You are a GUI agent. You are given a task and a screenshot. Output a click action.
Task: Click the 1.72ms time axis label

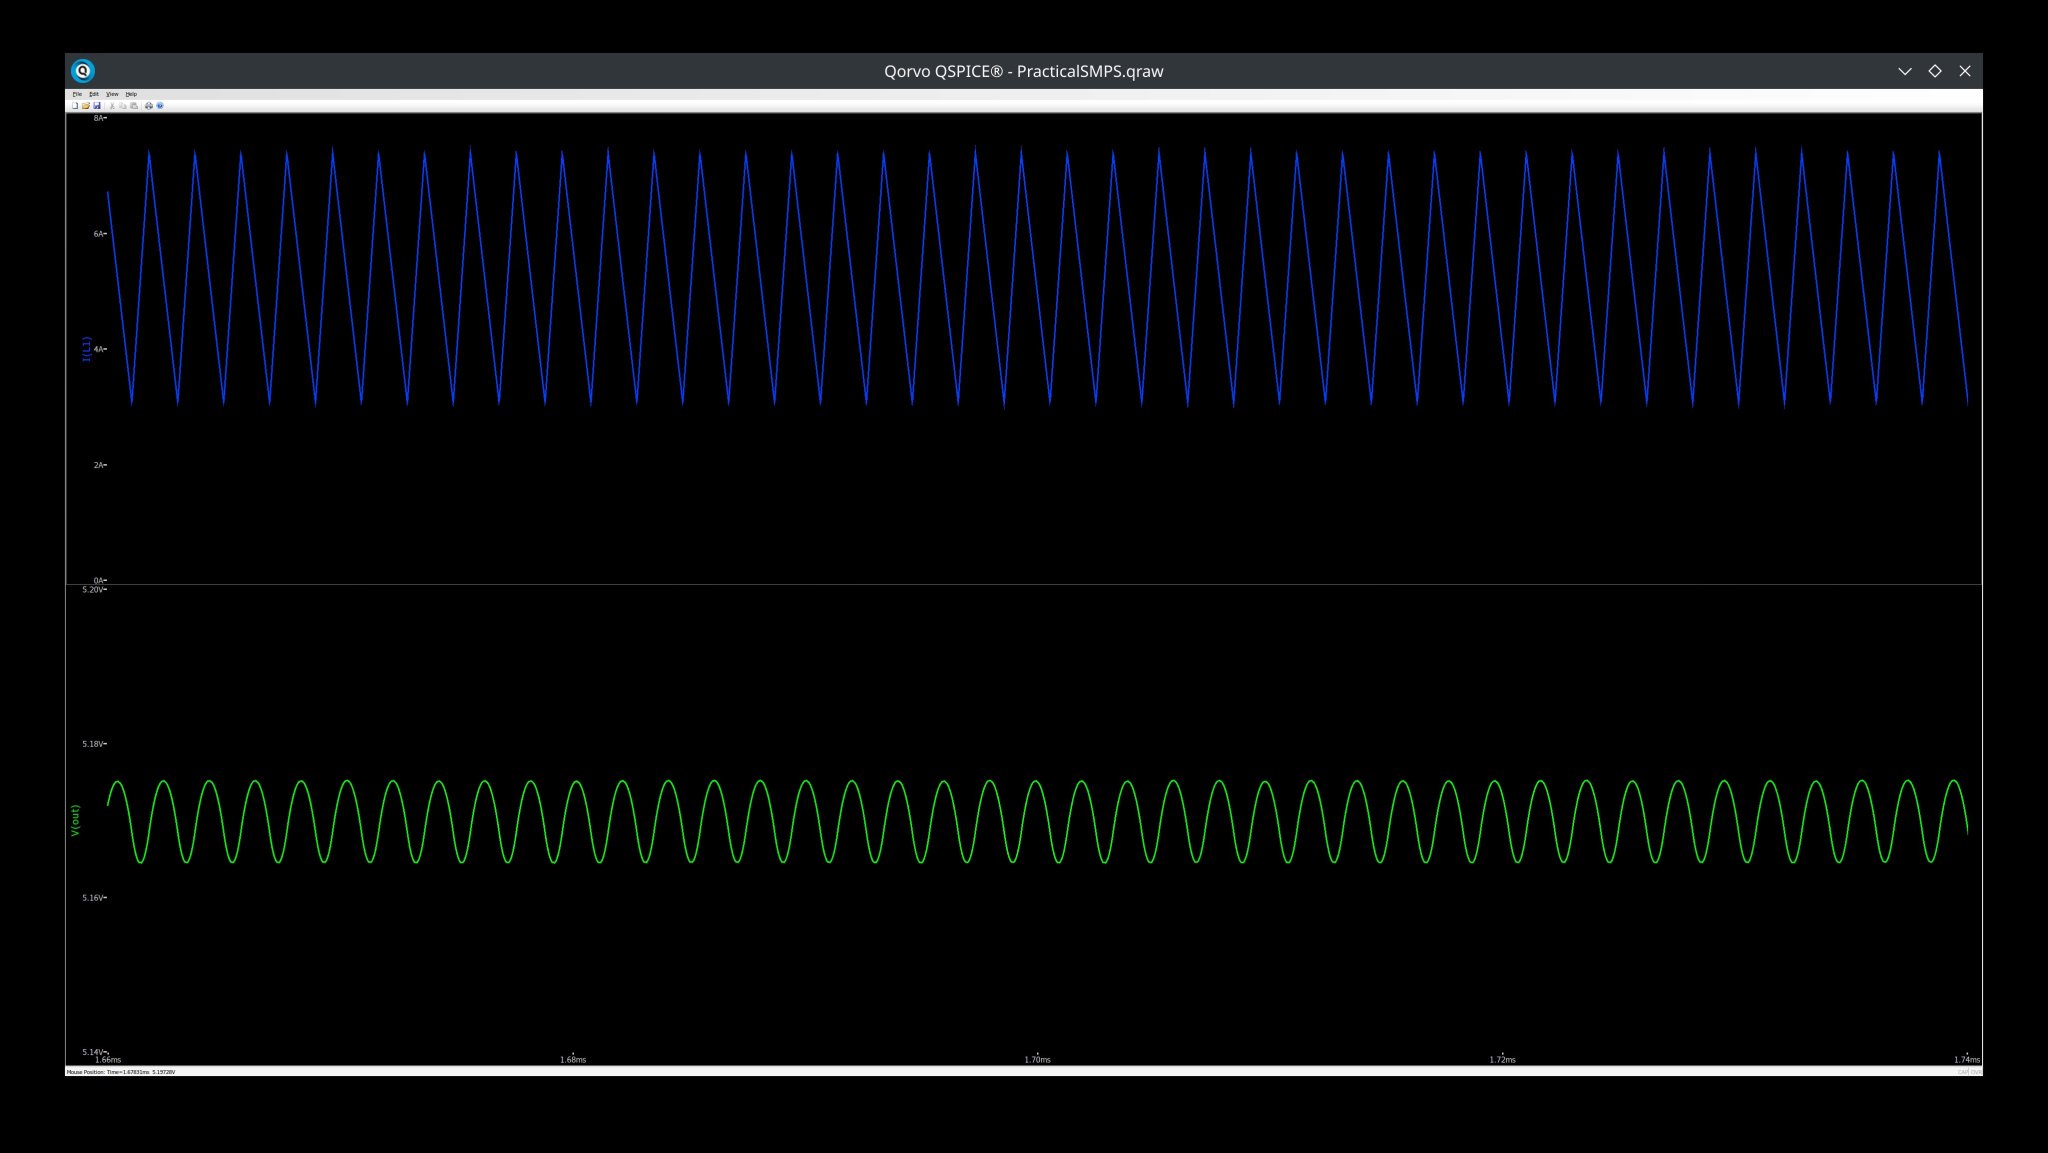click(1502, 1060)
